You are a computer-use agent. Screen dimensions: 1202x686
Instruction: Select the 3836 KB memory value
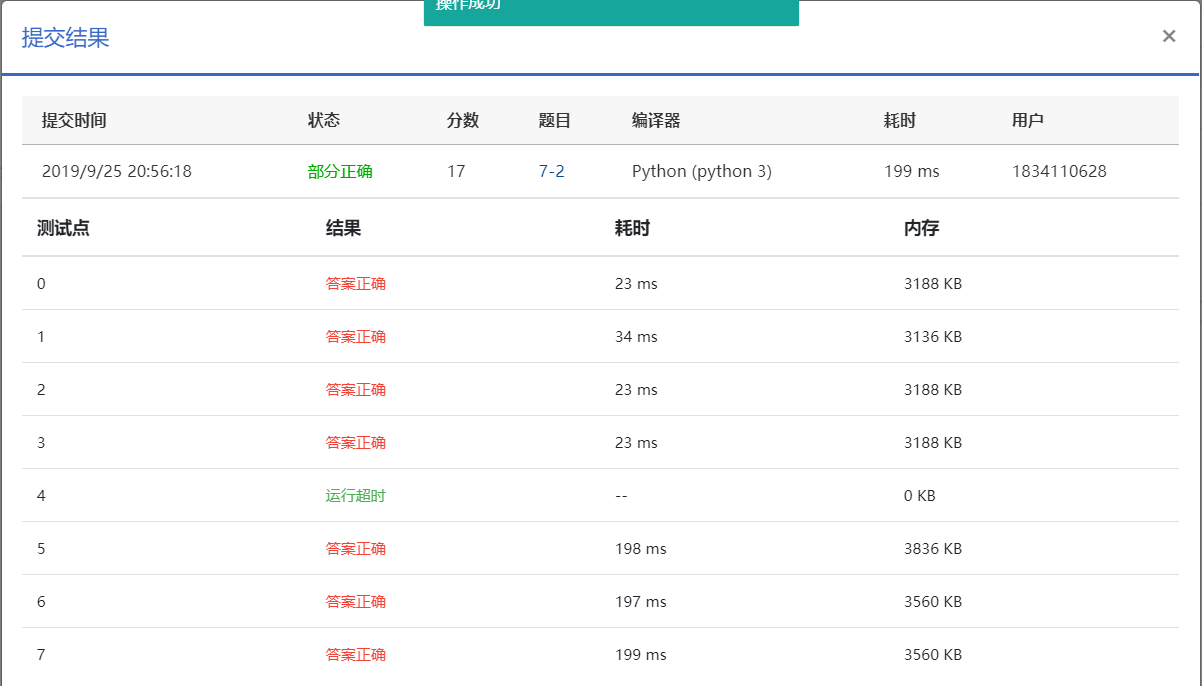tap(933, 548)
